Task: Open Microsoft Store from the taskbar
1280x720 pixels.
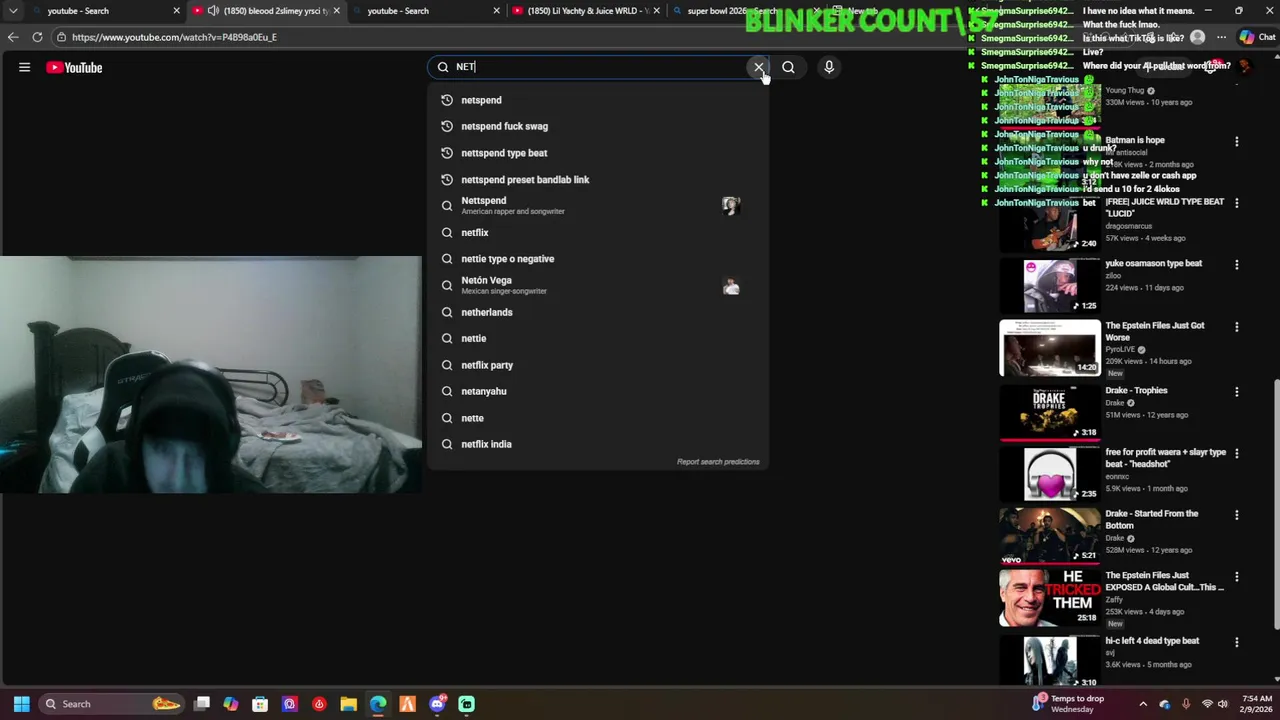Action: 260,704
